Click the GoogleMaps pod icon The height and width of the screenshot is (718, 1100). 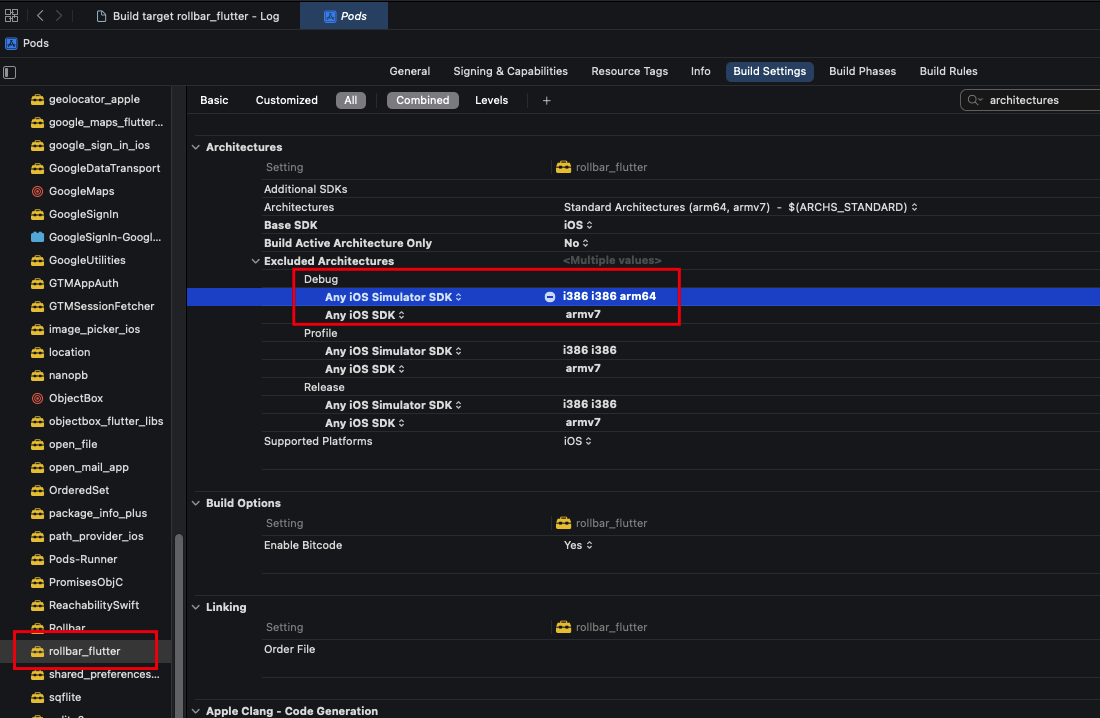36,190
